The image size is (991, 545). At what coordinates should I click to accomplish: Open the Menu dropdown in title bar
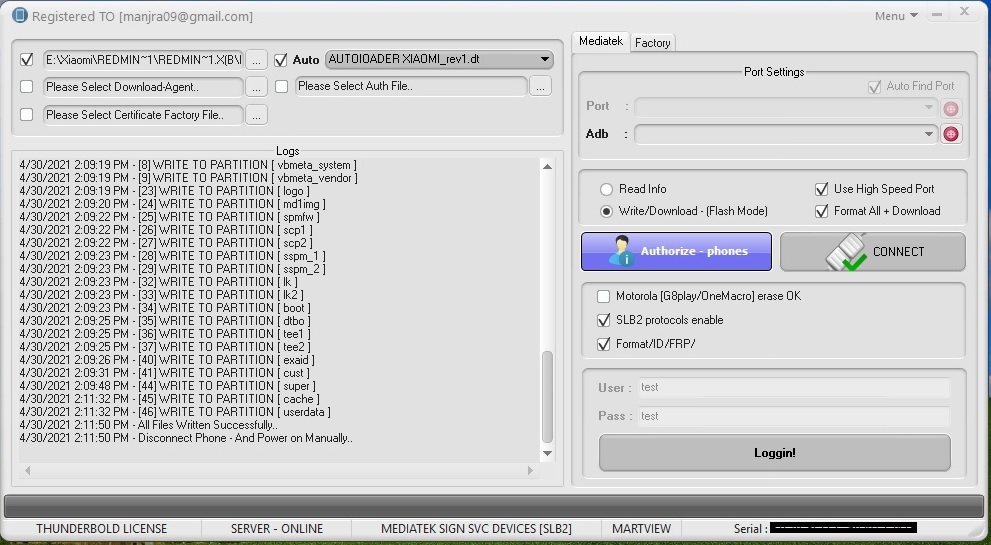coord(896,16)
